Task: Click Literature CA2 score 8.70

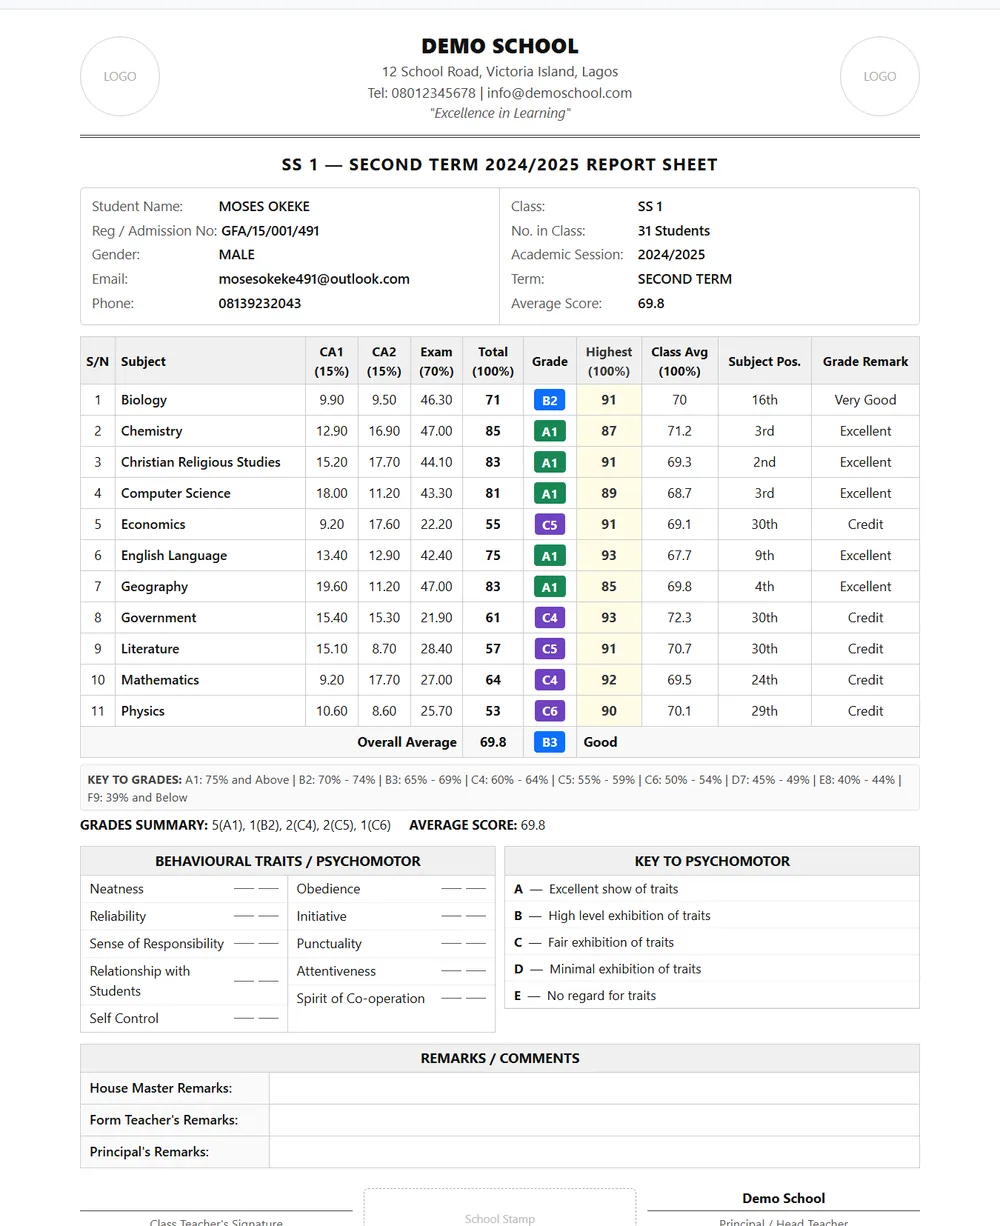Action: coord(384,648)
